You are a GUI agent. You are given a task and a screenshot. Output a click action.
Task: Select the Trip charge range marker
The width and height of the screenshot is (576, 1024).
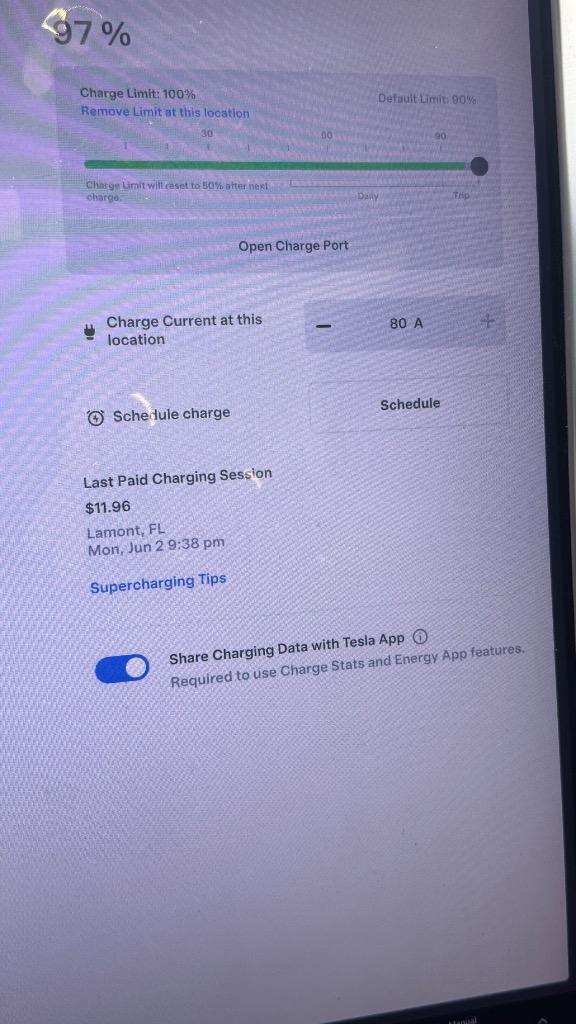(x=461, y=195)
